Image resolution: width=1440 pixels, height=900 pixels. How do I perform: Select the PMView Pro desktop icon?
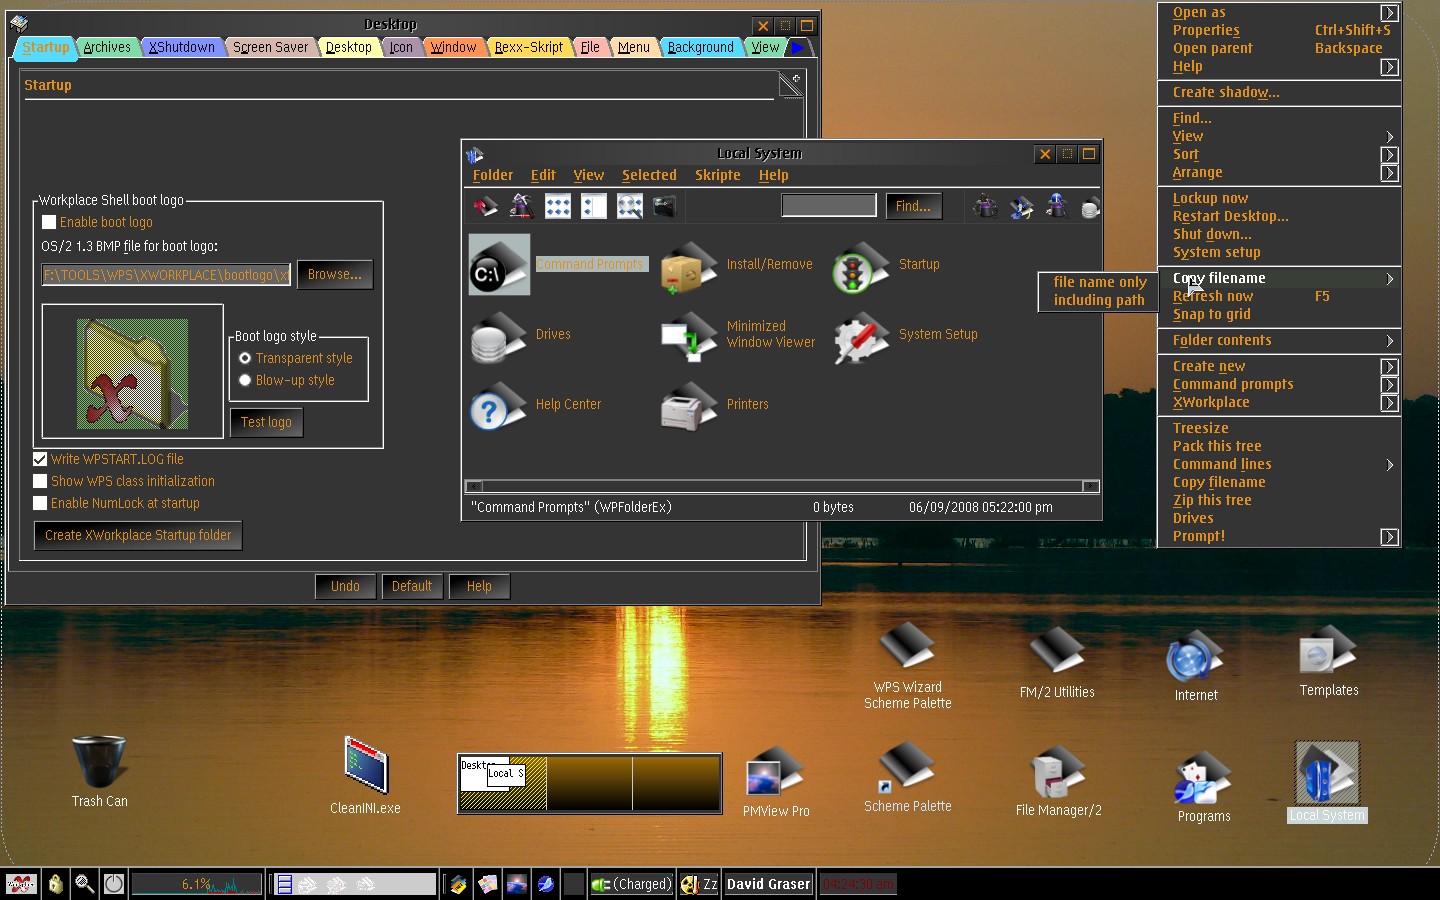(775, 772)
